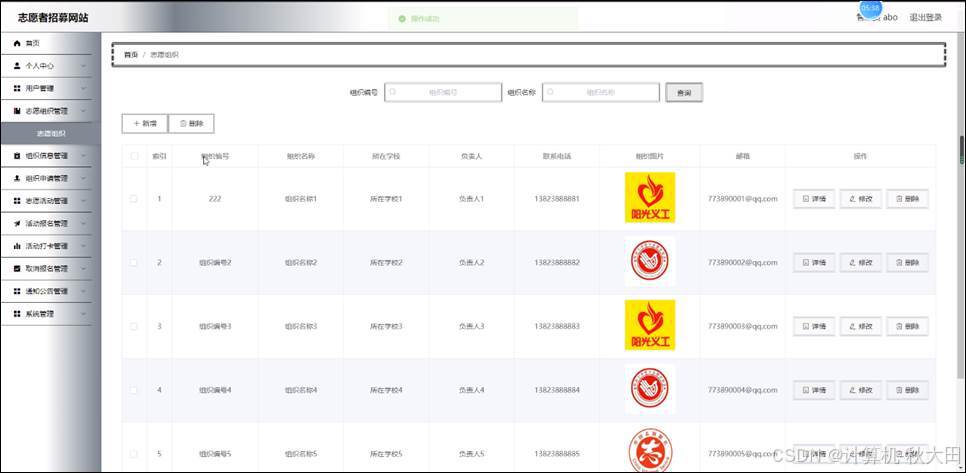Click the user icon beside 组织申请管理
This screenshot has width=966, height=473.
[x=17, y=178]
